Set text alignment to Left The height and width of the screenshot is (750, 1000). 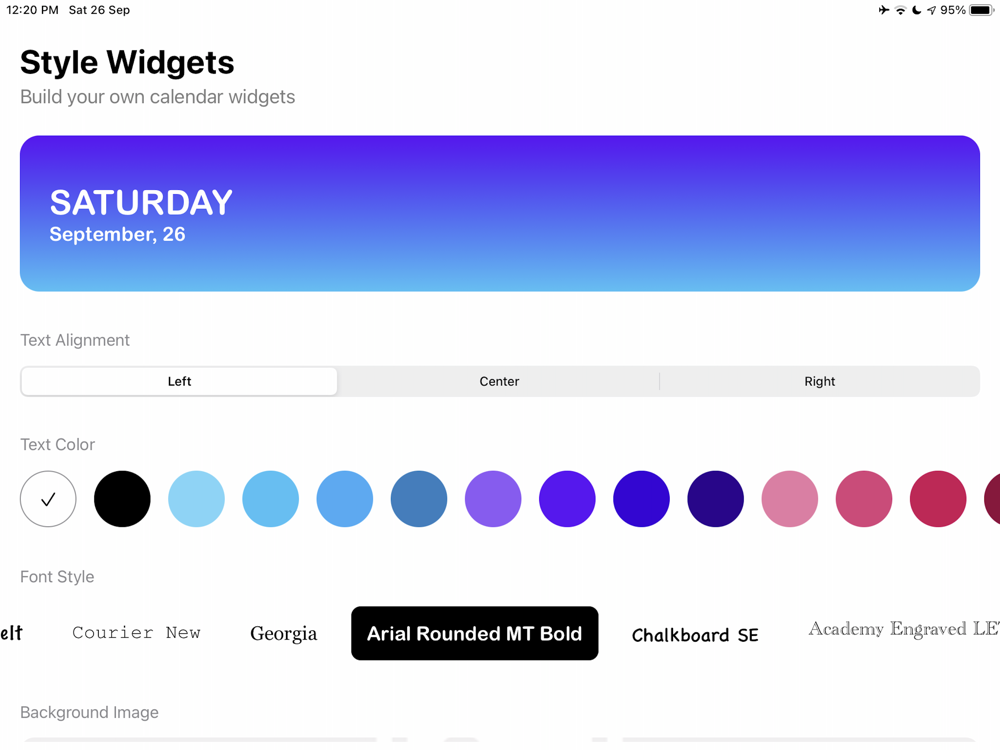pos(179,381)
